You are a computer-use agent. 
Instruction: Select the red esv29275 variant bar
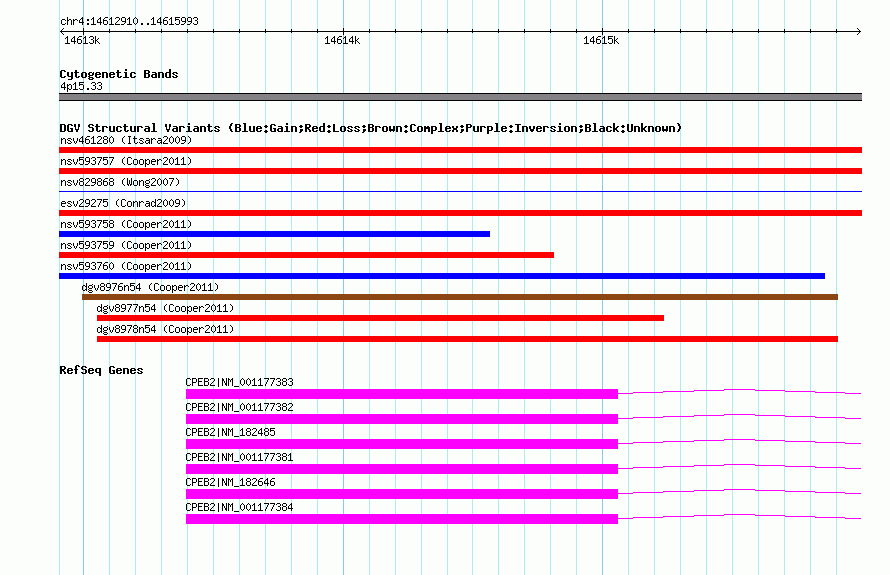point(460,213)
